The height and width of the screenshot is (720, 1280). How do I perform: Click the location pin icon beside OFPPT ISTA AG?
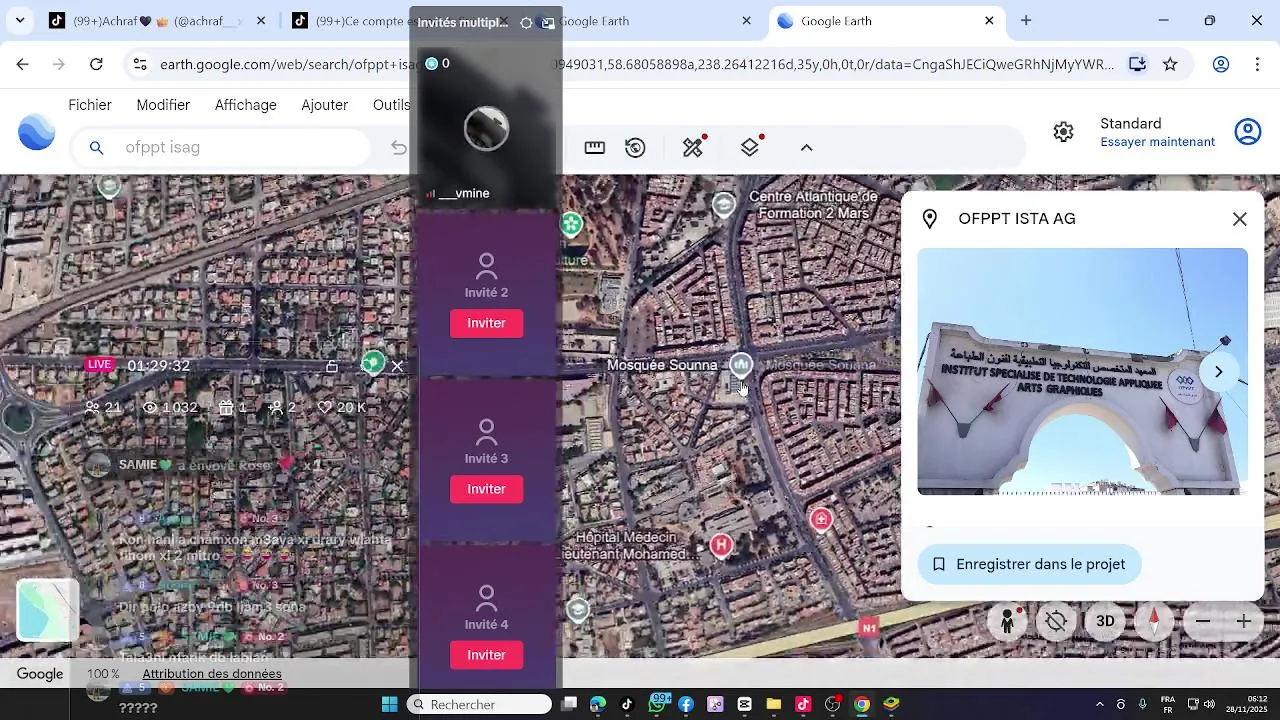pyautogui.click(x=930, y=219)
